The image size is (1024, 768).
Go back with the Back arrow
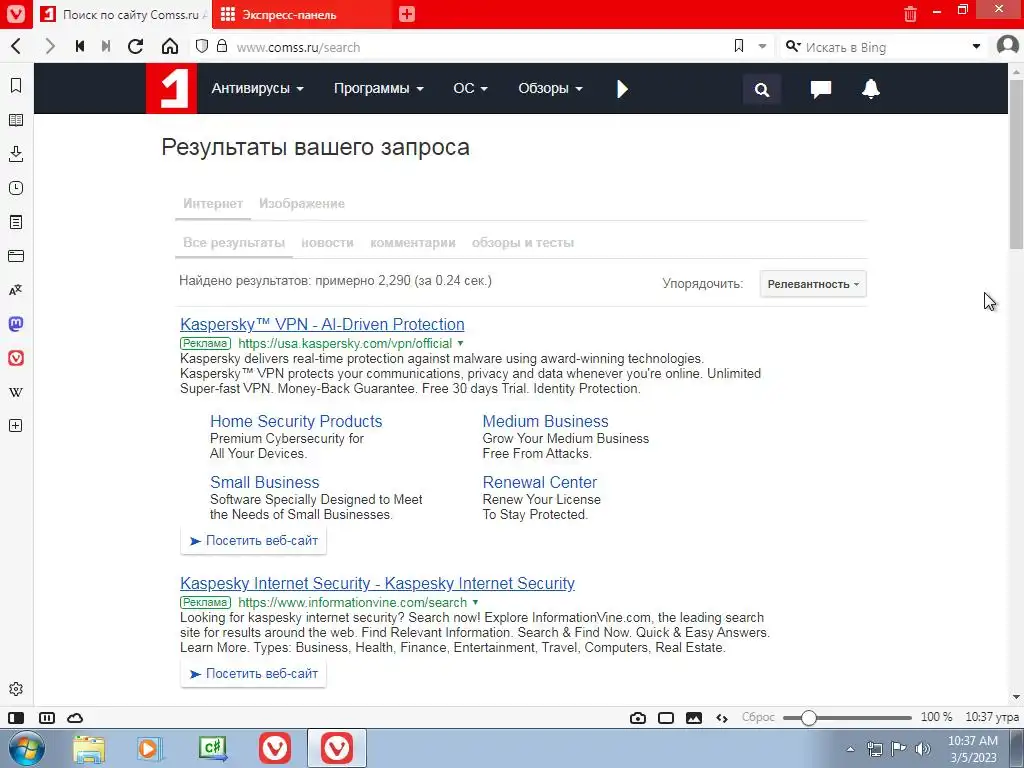click(17, 47)
